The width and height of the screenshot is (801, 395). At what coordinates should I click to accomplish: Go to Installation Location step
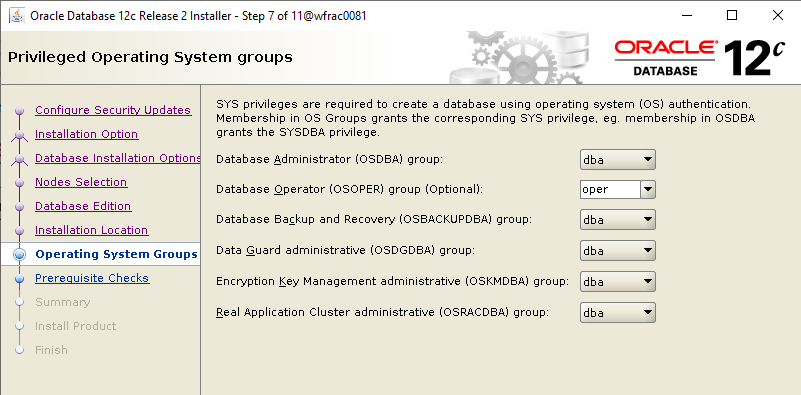point(91,230)
